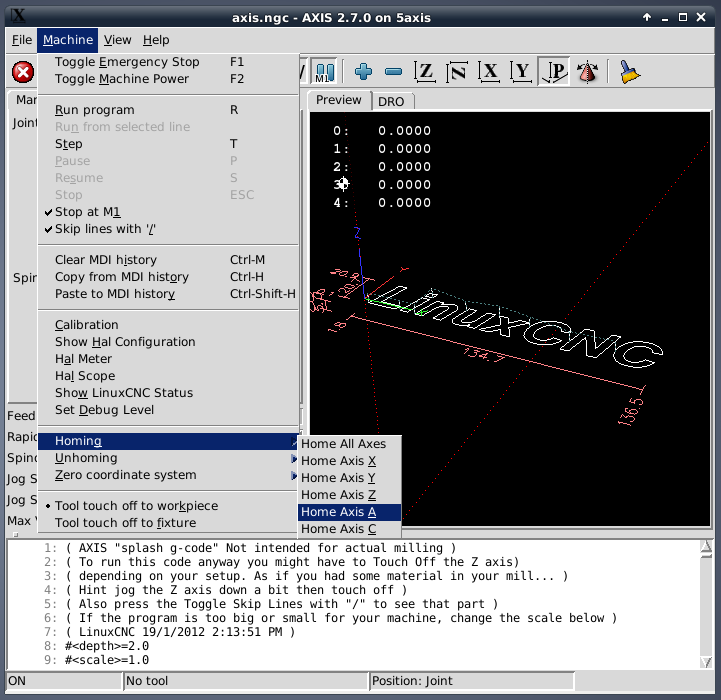Select Run program from Machine menu
The width and height of the screenshot is (721, 700).
(x=168, y=110)
